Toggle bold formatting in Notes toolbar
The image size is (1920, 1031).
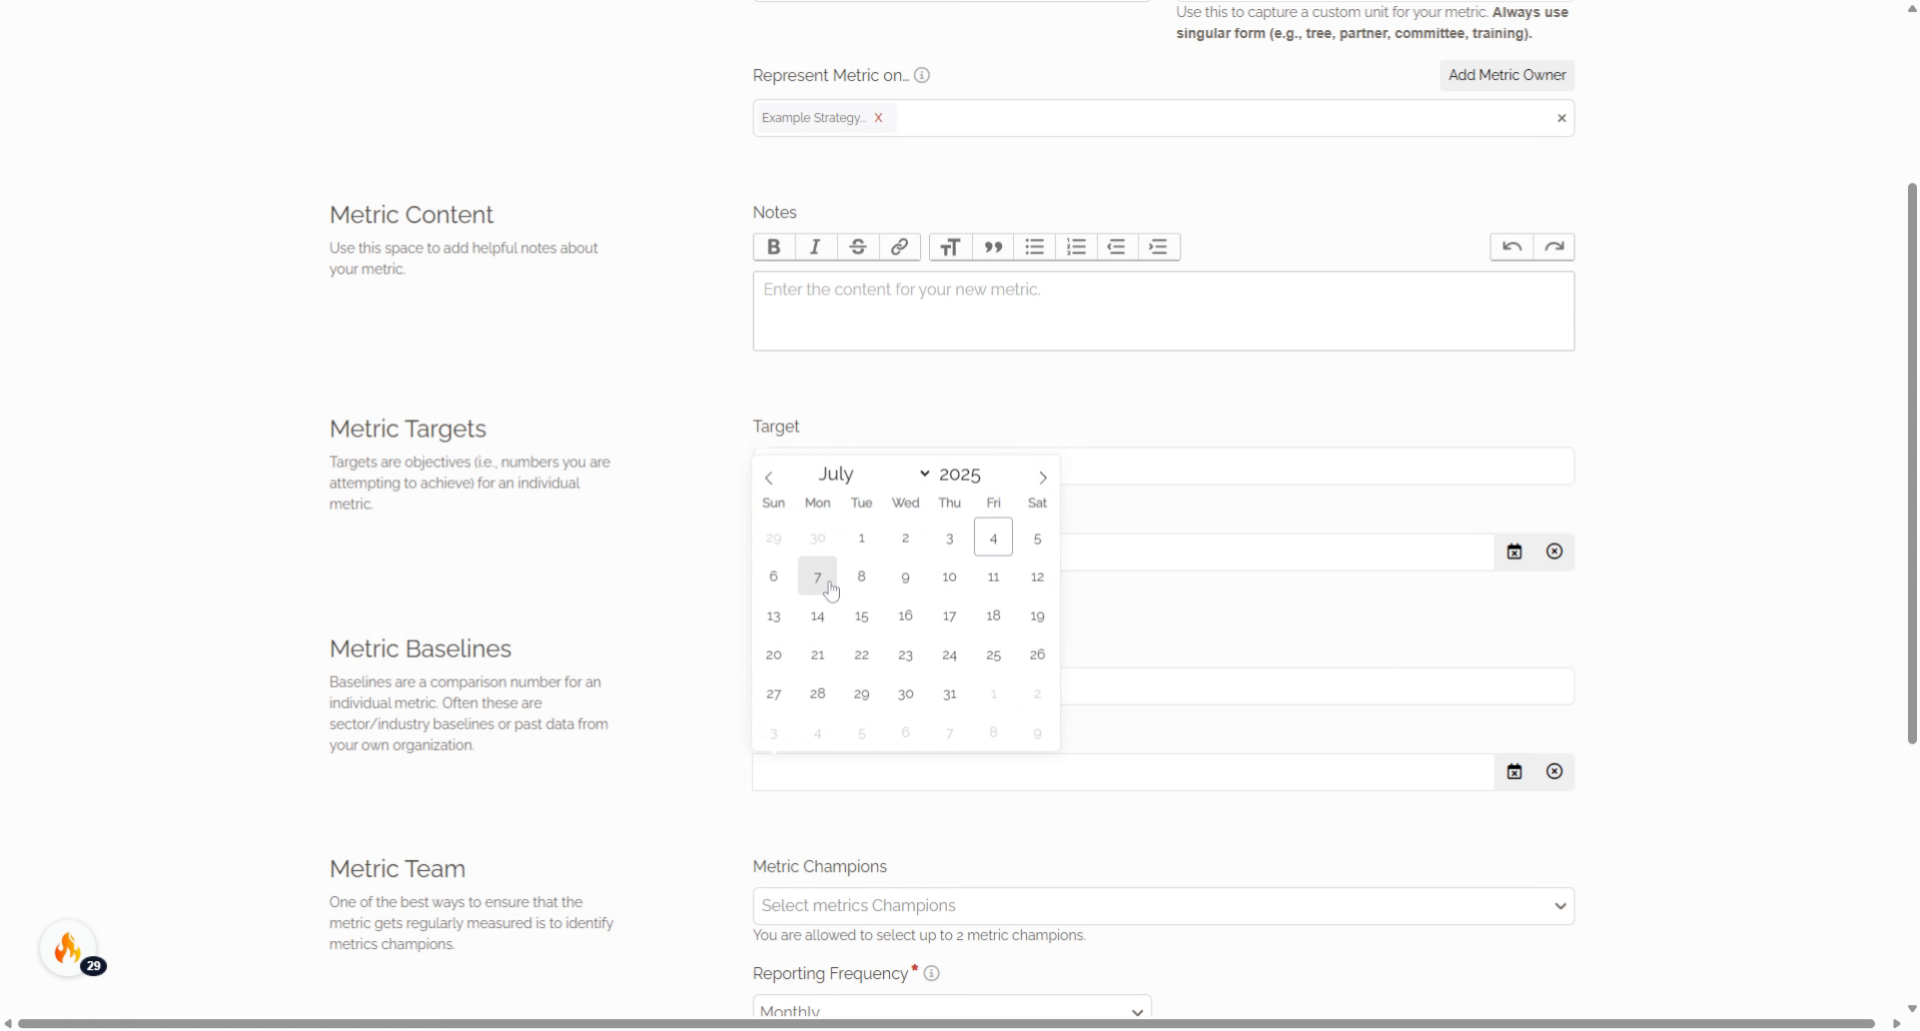pos(773,247)
